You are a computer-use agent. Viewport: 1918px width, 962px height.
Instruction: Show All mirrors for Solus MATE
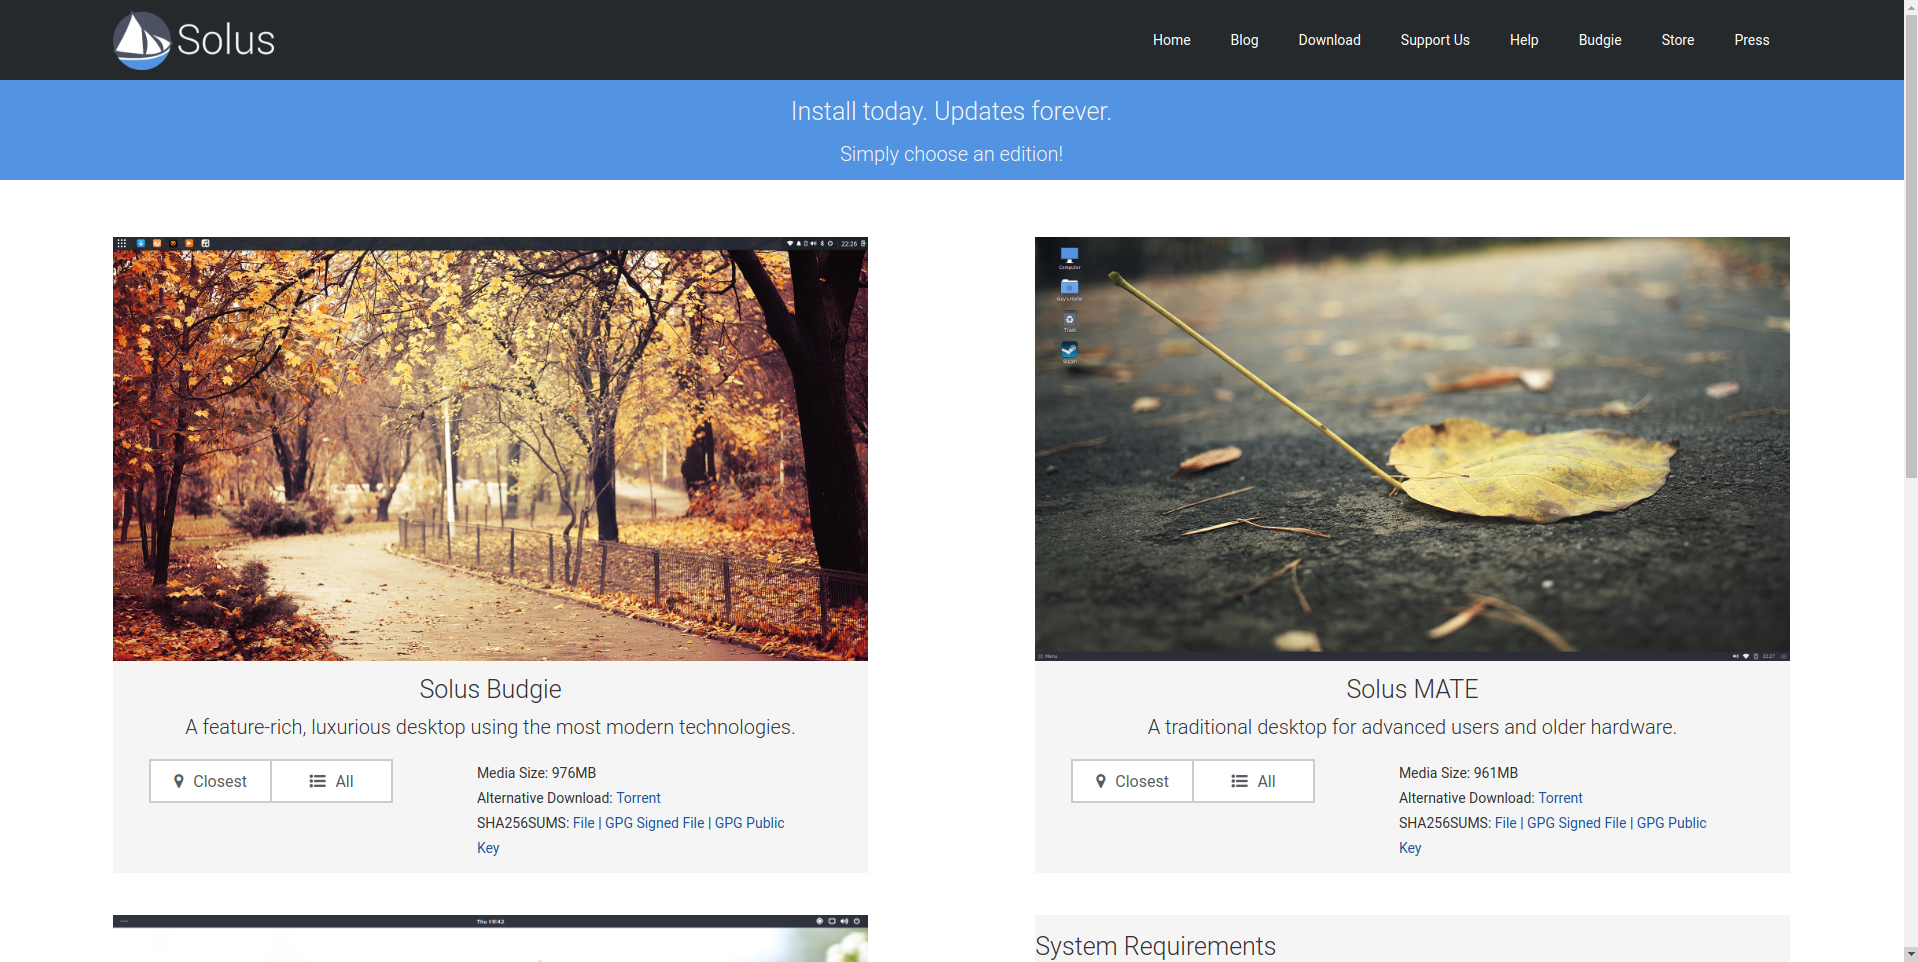click(1253, 781)
